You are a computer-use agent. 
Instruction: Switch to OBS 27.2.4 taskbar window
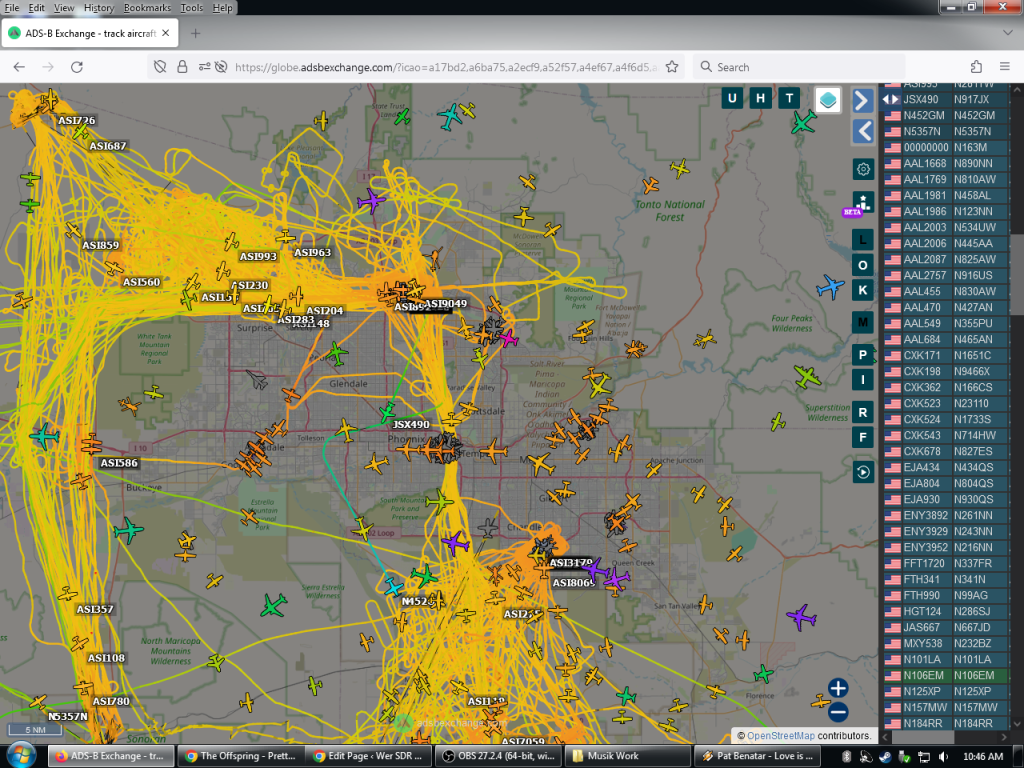(x=498, y=756)
